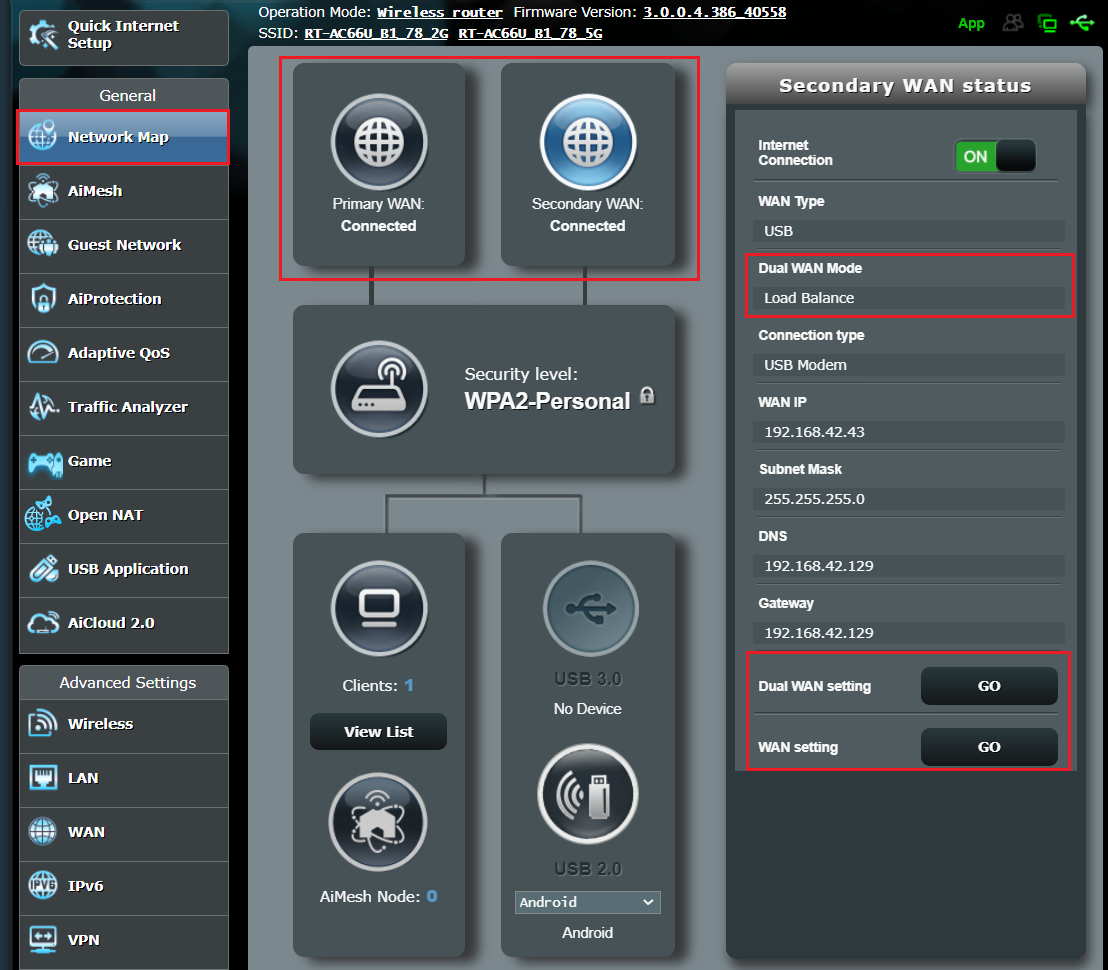Click the USB 3.0 port icon
Image resolution: width=1108 pixels, height=970 pixels.
coord(591,608)
